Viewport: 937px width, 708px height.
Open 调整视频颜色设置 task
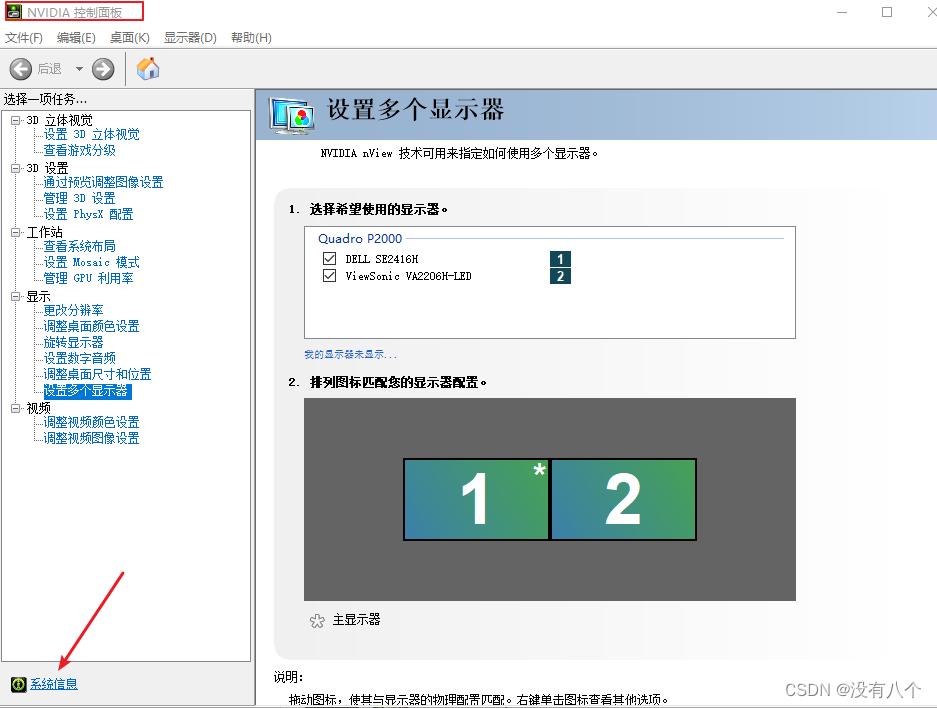(91, 422)
